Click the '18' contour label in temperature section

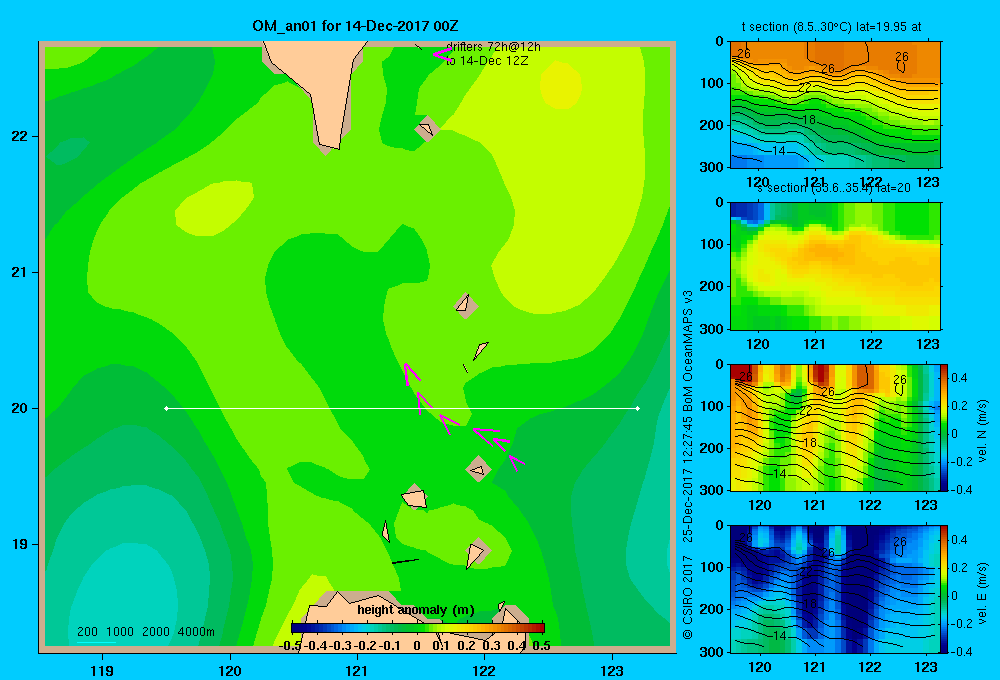click(809, 119)
